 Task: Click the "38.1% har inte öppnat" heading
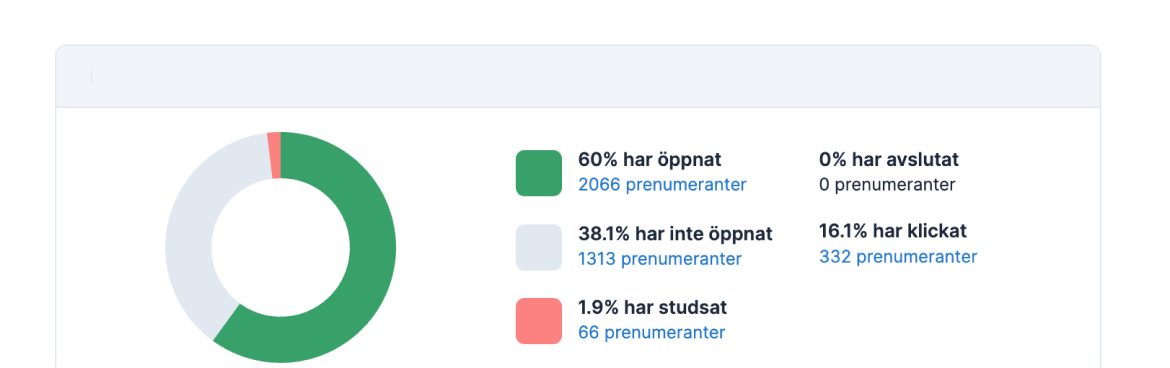tap(675, 234)
